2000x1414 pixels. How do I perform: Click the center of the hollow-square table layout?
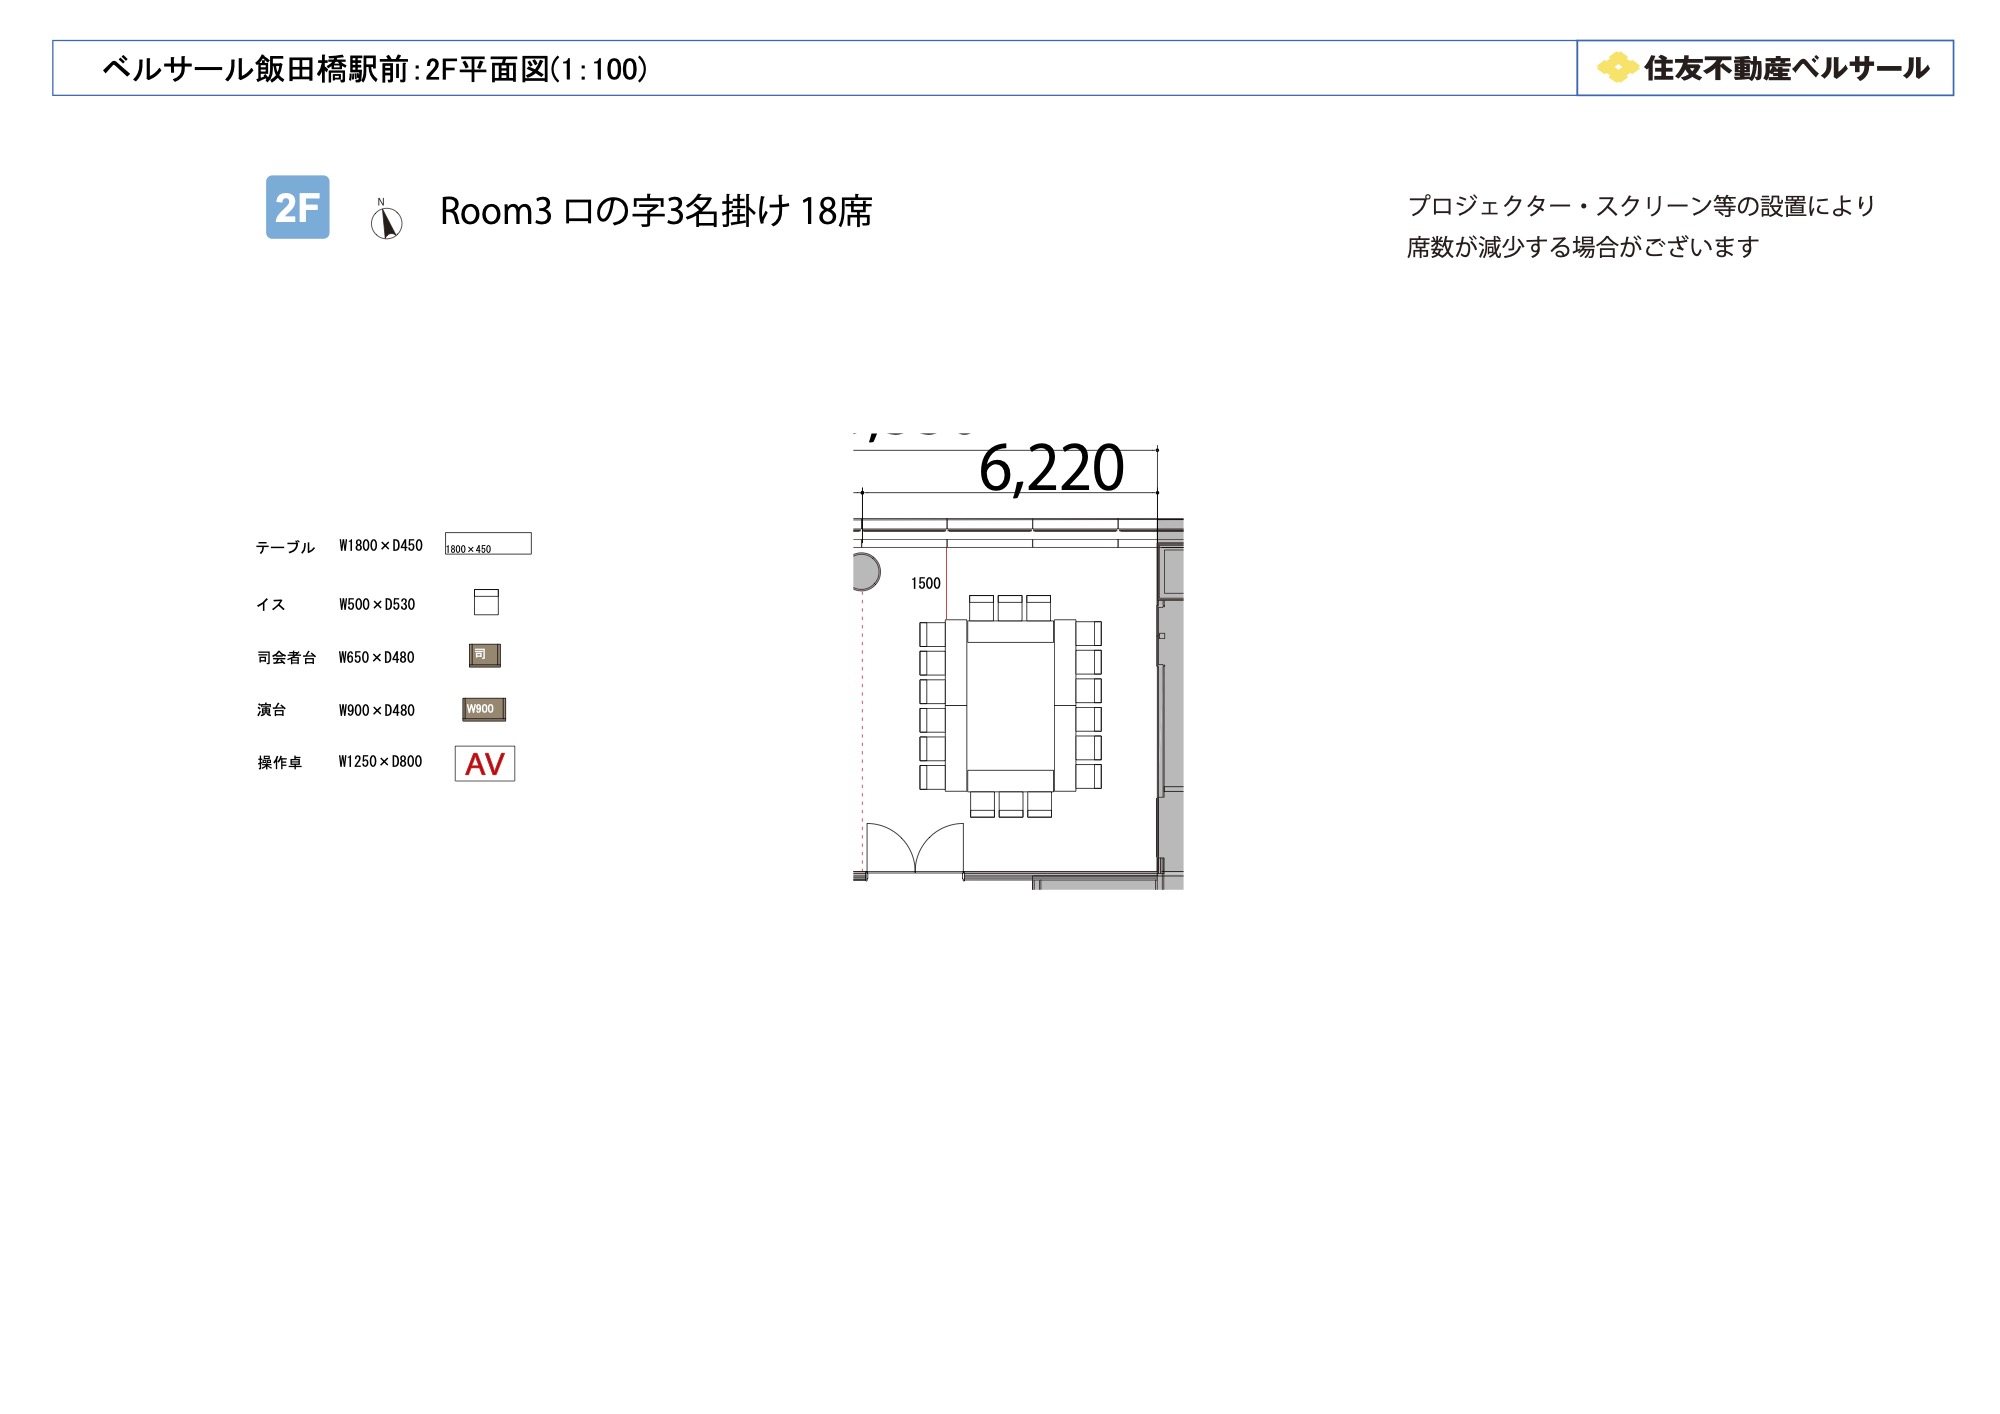coord(1010,706)
